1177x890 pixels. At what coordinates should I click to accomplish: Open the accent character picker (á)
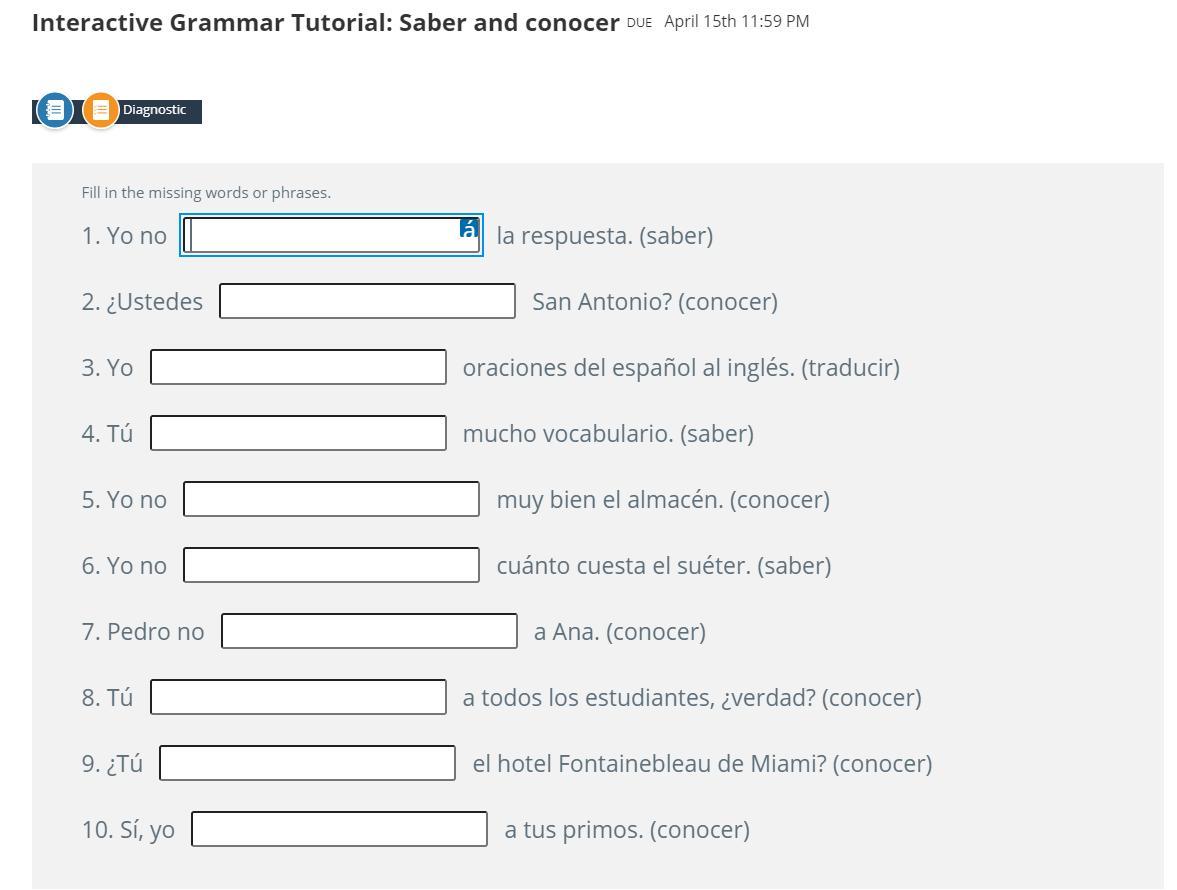(469, 229)
